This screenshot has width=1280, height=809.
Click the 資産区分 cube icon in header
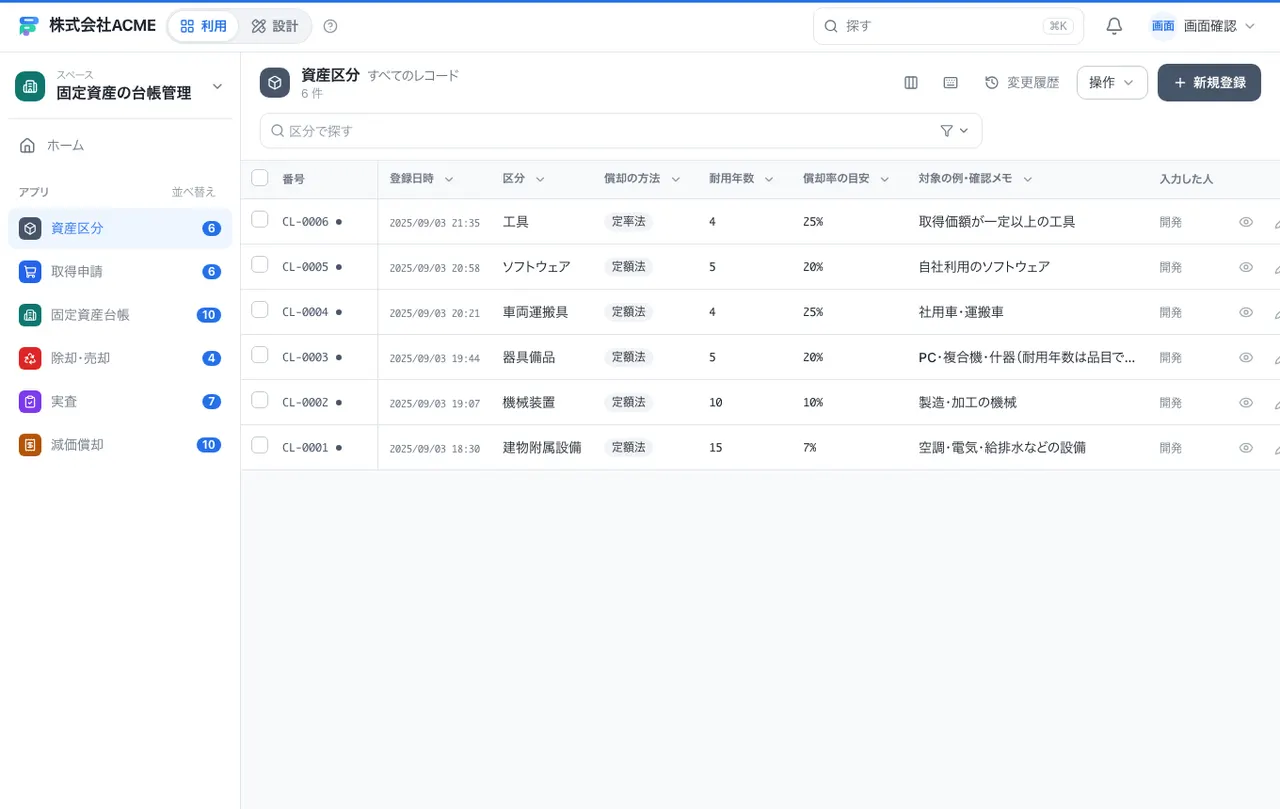tap(275, 83)
